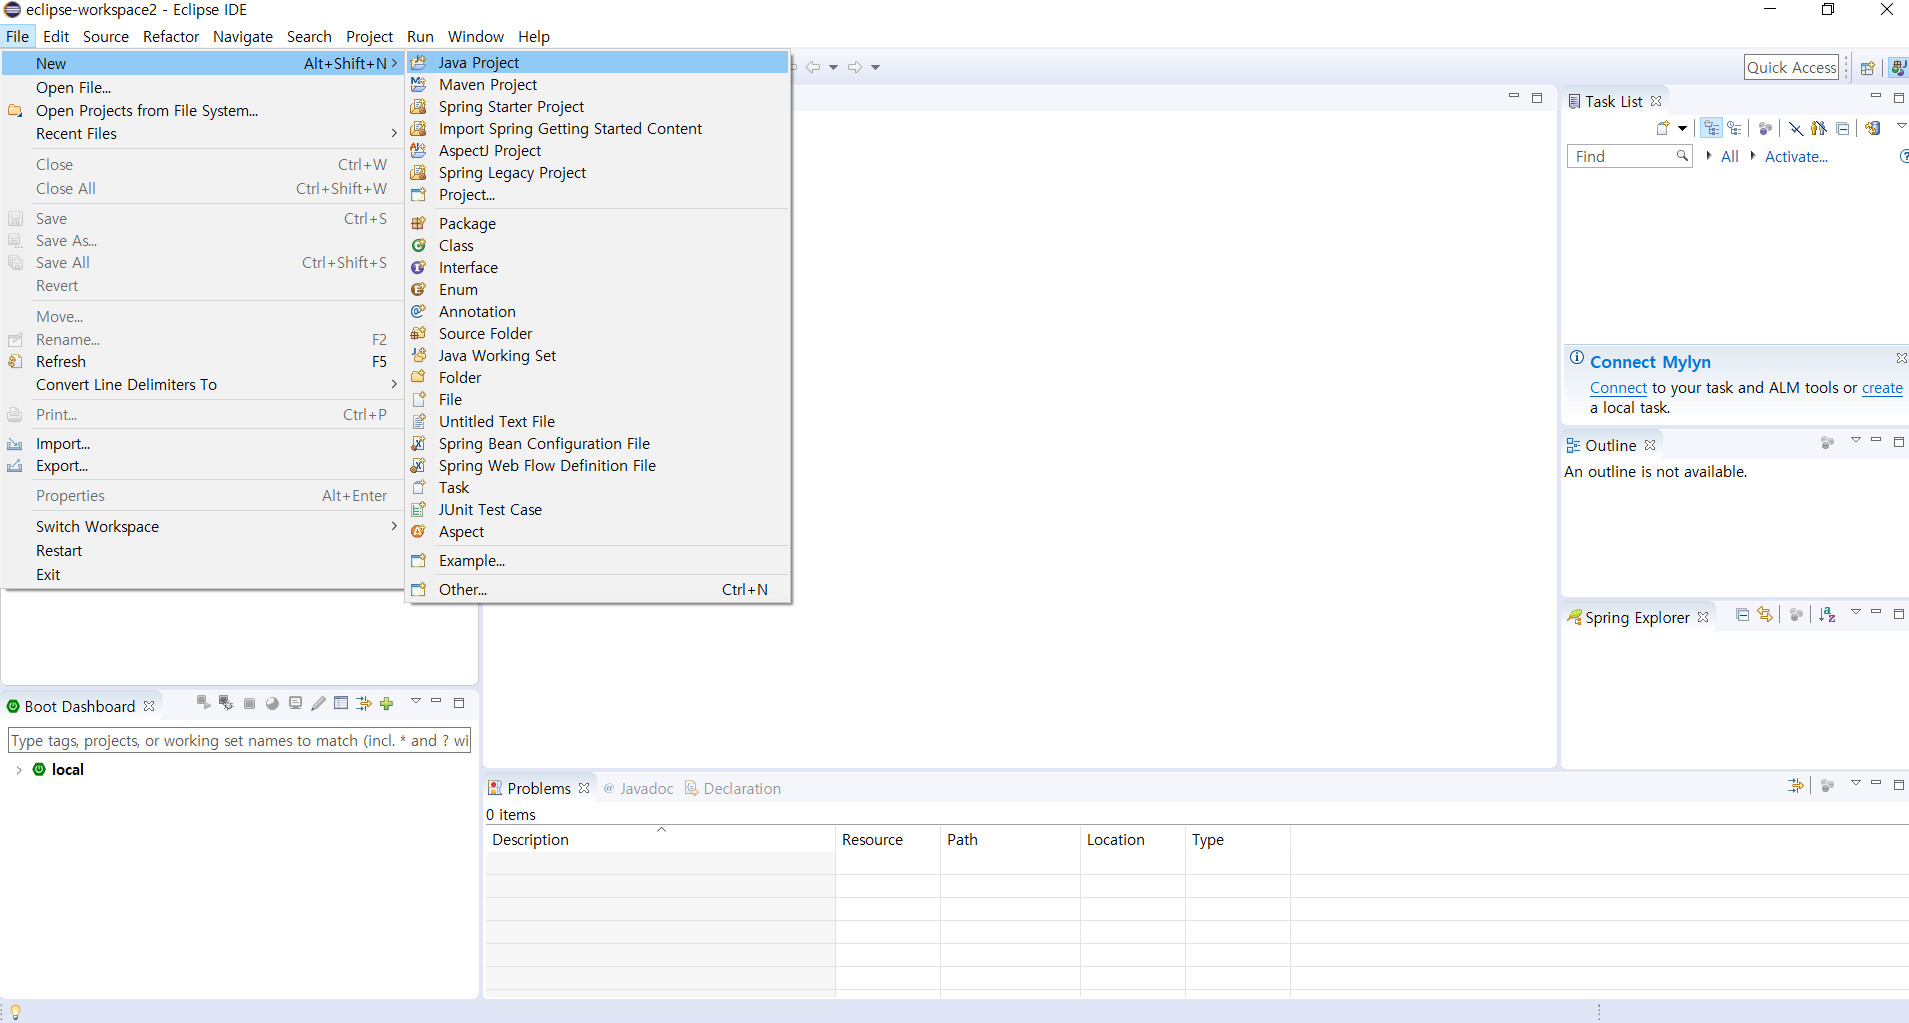Click the open browser icon in Boot Dashboard
The width and height of the screenshot is (1909, 1023).
coord(272,703)
